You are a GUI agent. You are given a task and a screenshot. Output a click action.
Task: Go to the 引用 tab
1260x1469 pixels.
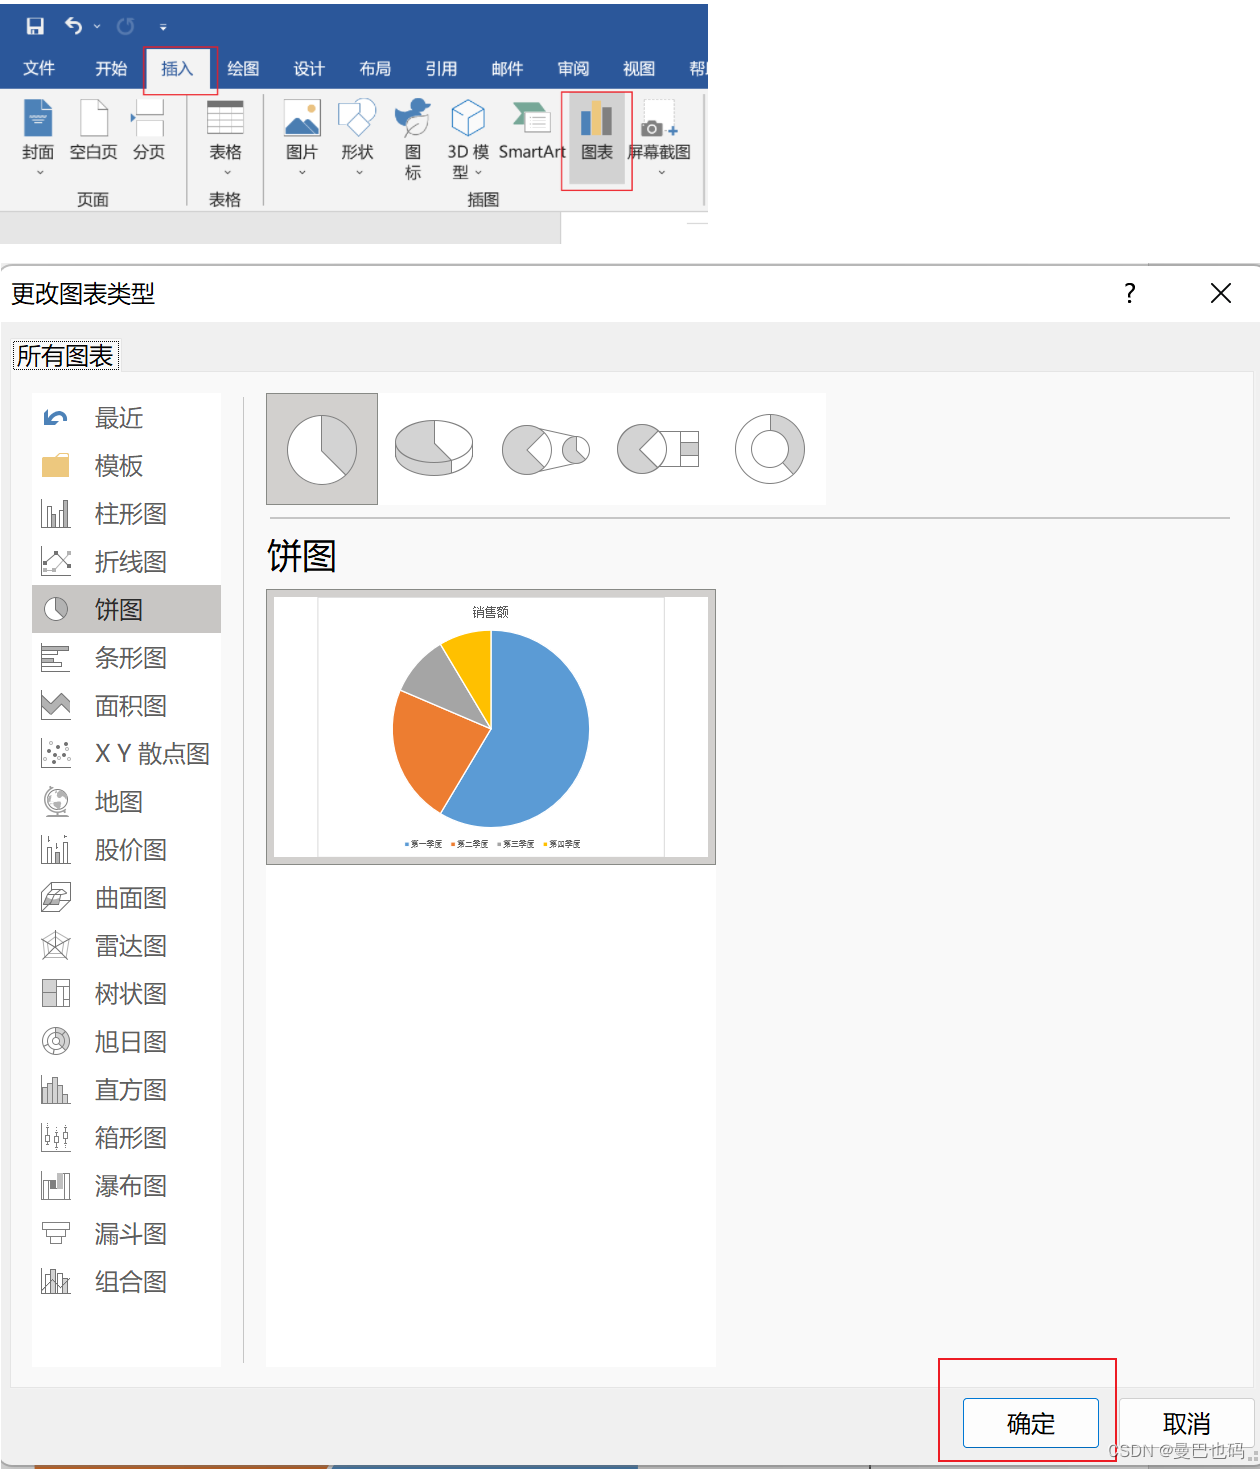[441, 68]
